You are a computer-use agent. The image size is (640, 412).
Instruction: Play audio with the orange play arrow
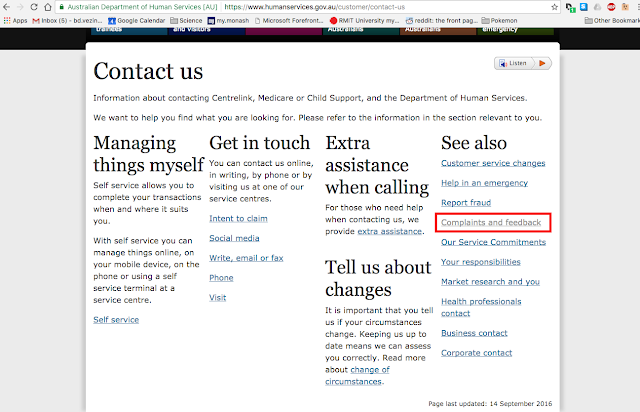542,63
